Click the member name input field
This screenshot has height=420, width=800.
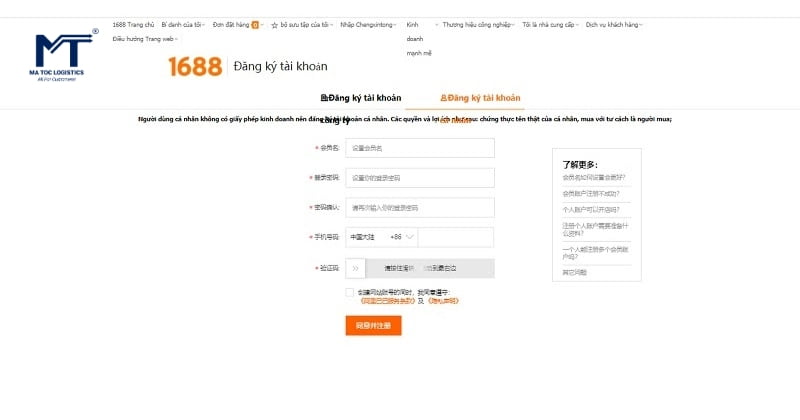click(420, 148)
